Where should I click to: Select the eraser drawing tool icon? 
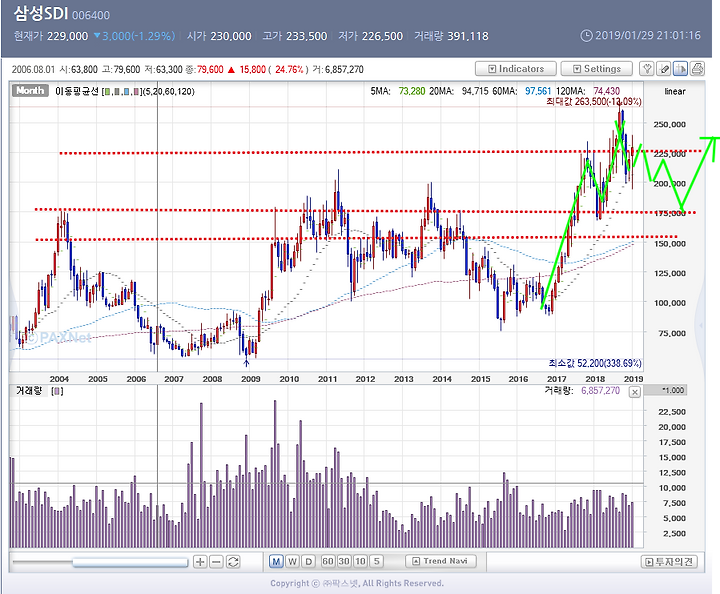click(664, 69)
